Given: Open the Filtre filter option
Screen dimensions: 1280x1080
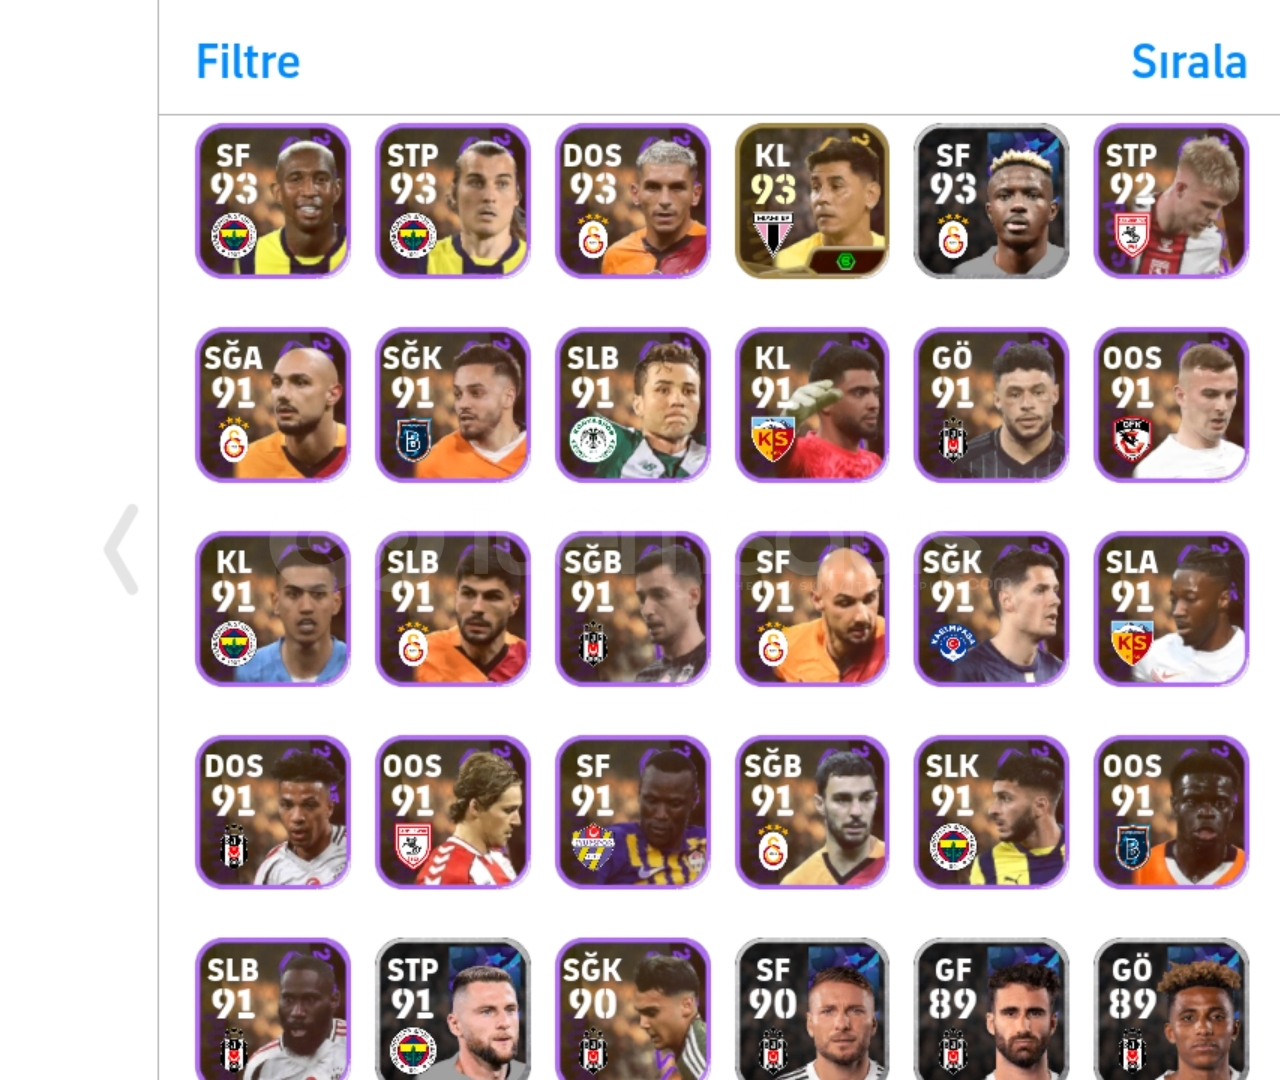Looking at the screenshot, I should 248,62.
